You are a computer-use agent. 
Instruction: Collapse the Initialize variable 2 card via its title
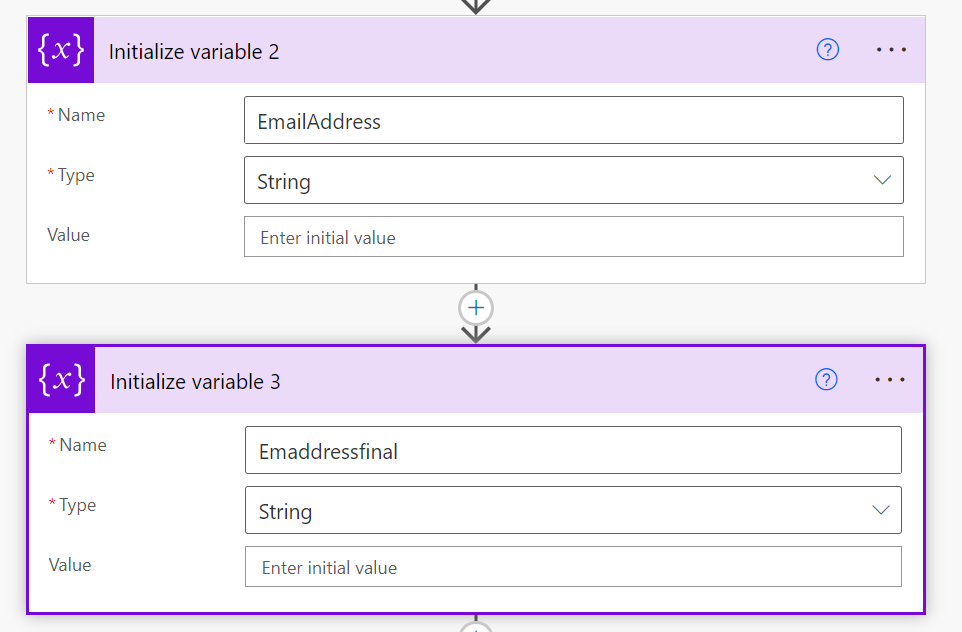click(x=194, y=51)
